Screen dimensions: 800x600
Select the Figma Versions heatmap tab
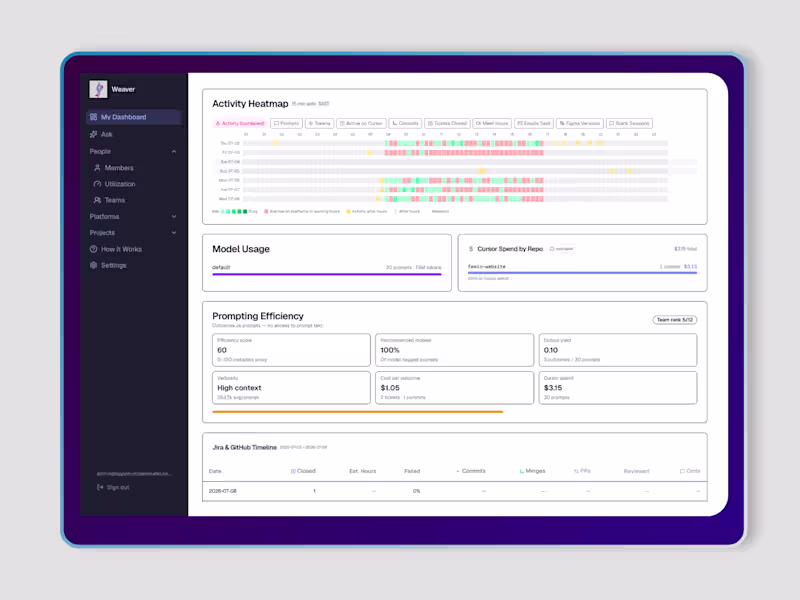point(580,123)
